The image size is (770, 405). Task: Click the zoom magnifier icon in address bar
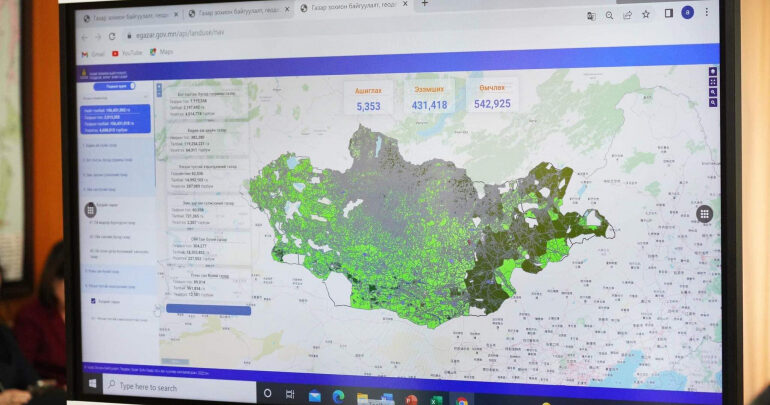[609, 15]
